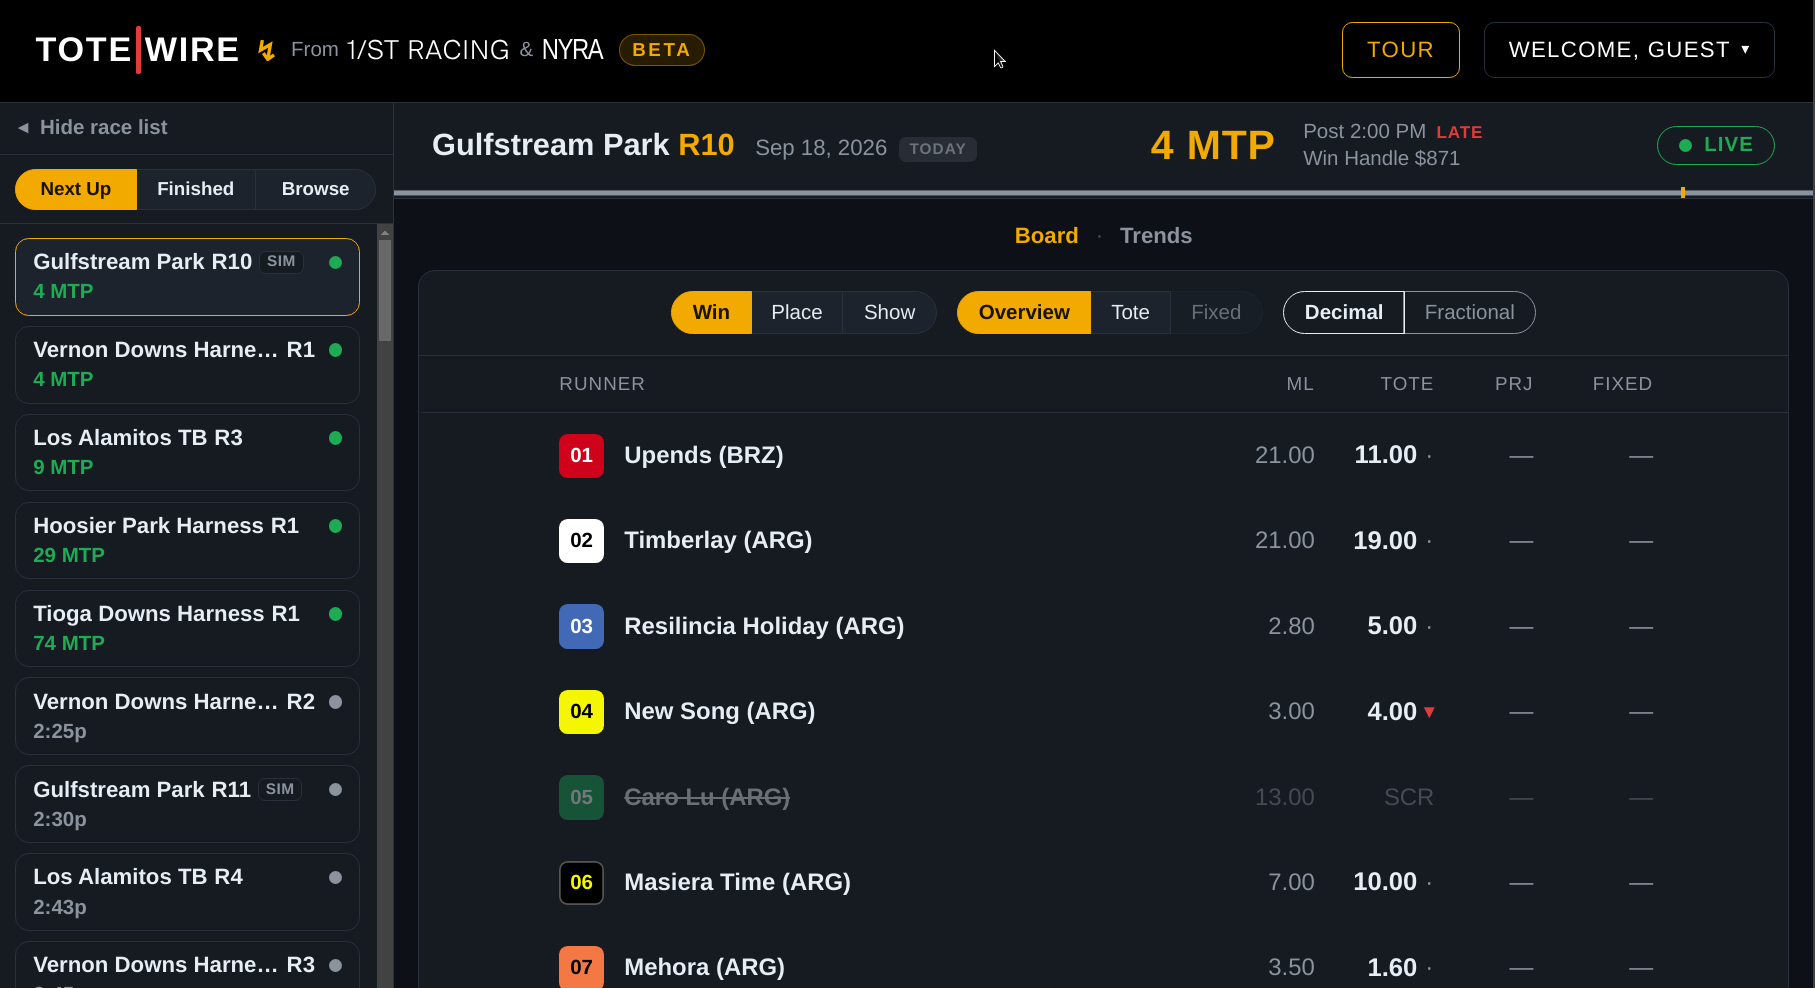Viewport: 1815px width, 988px height.
Task: Click the ToteWire logo
Action: pos(137,49)
